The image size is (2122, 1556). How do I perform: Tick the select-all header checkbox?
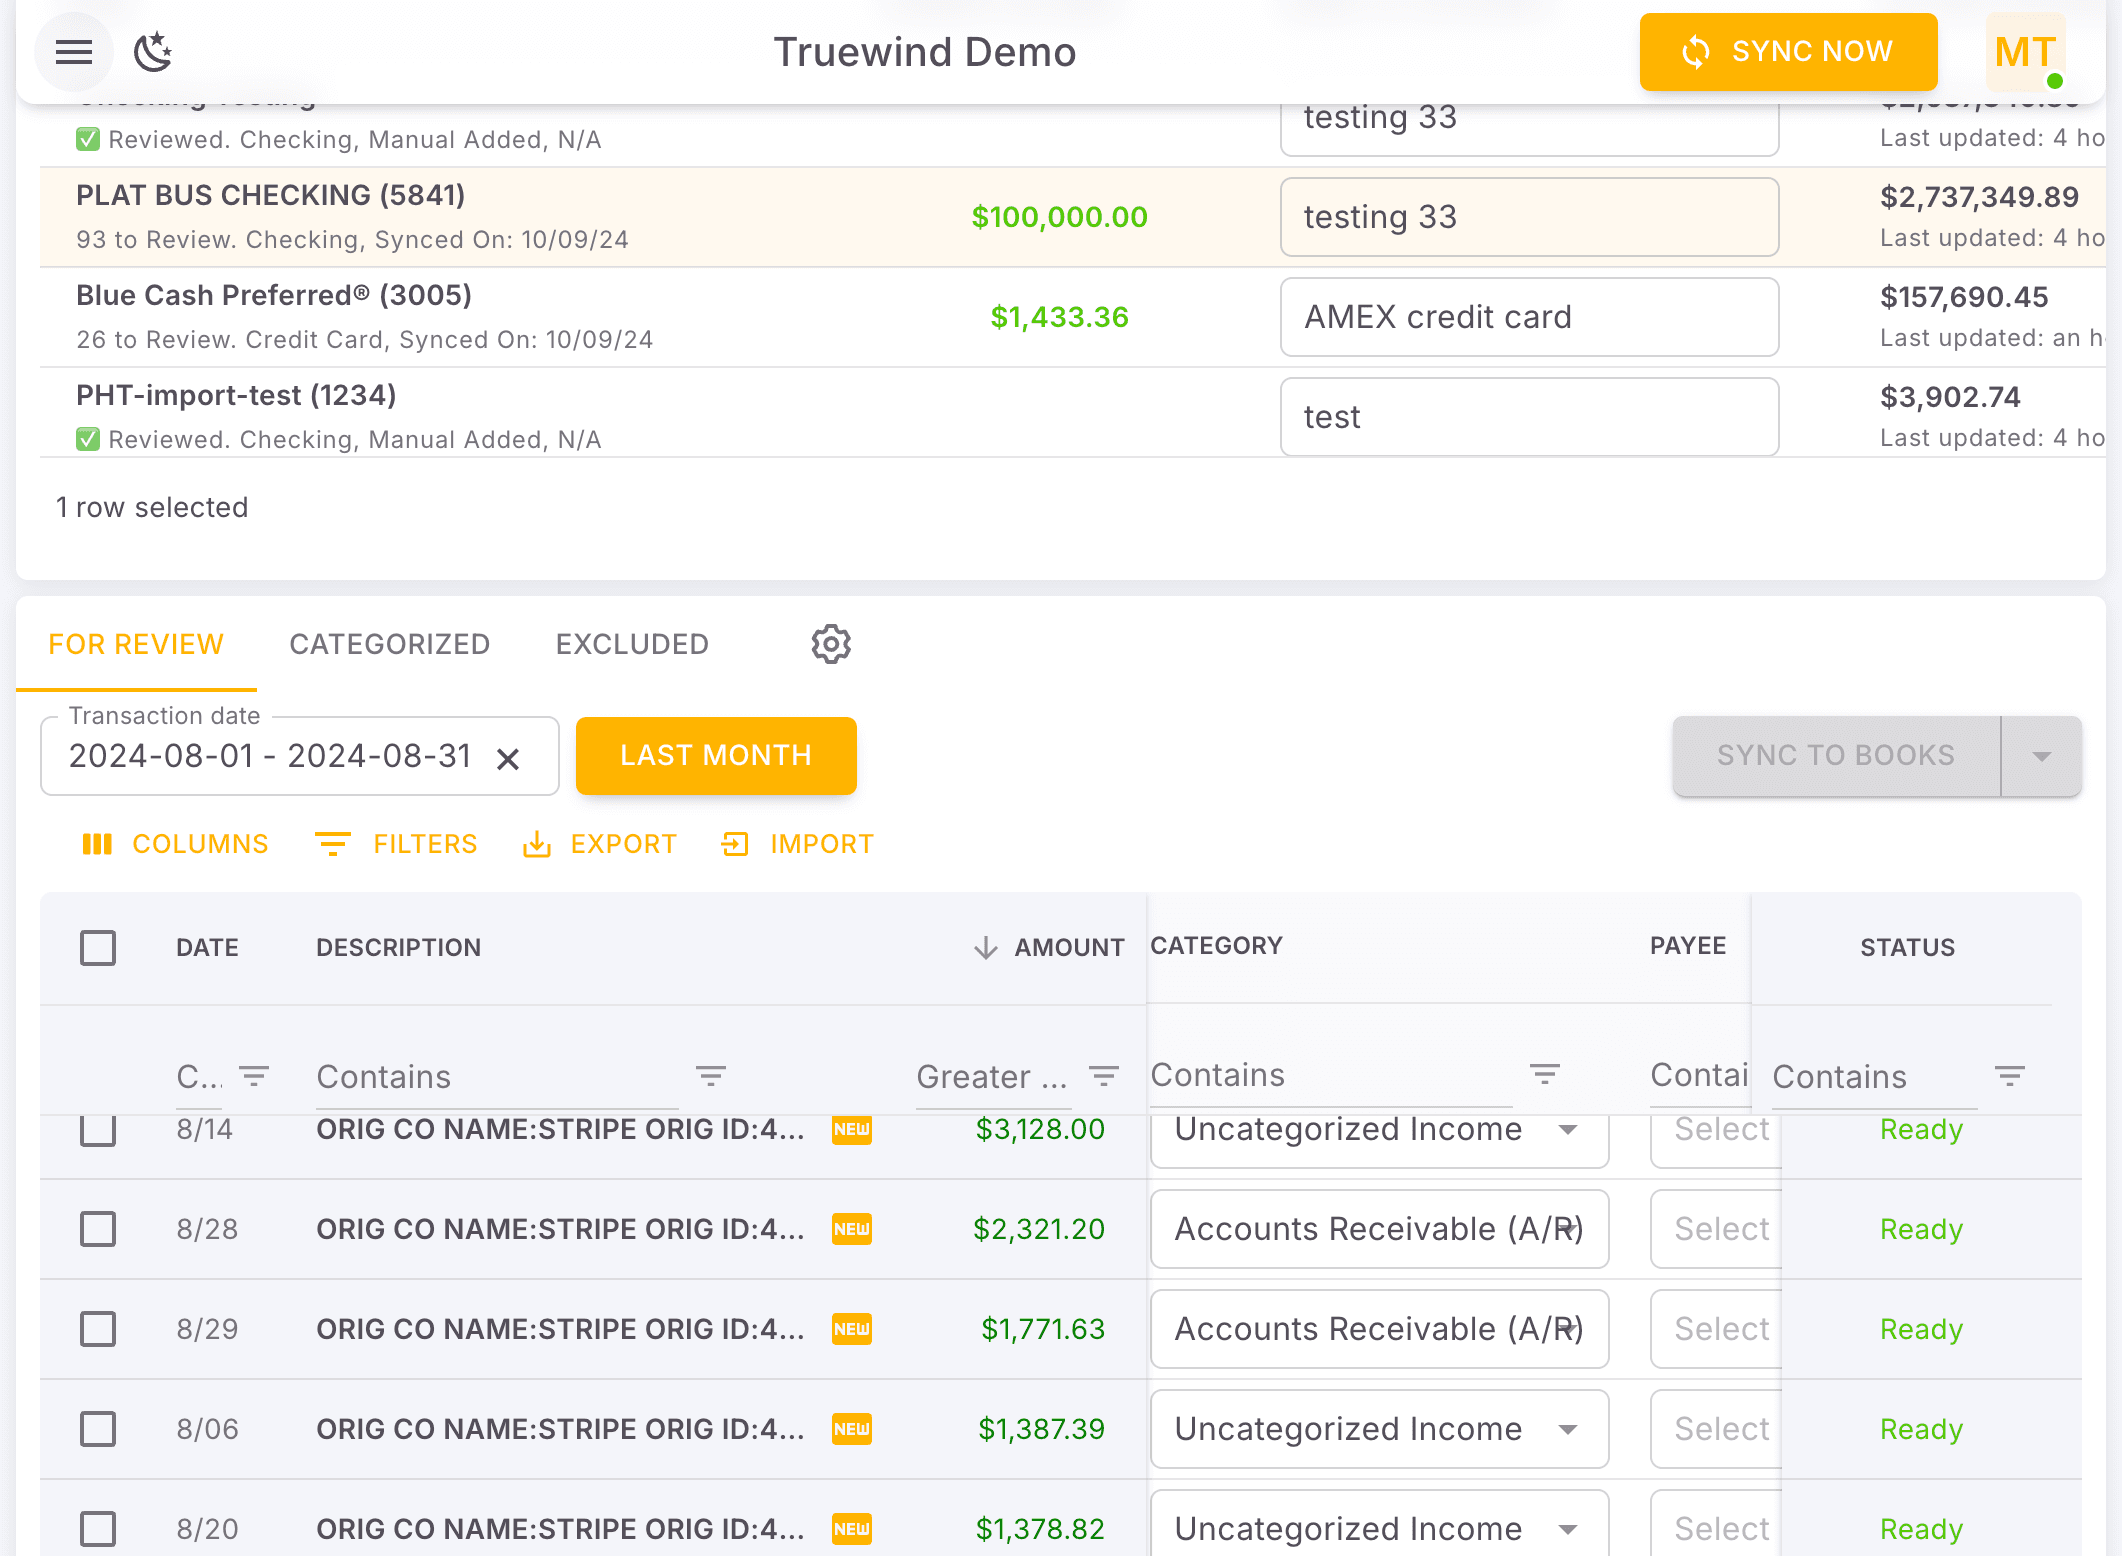(x=98, y=948)
